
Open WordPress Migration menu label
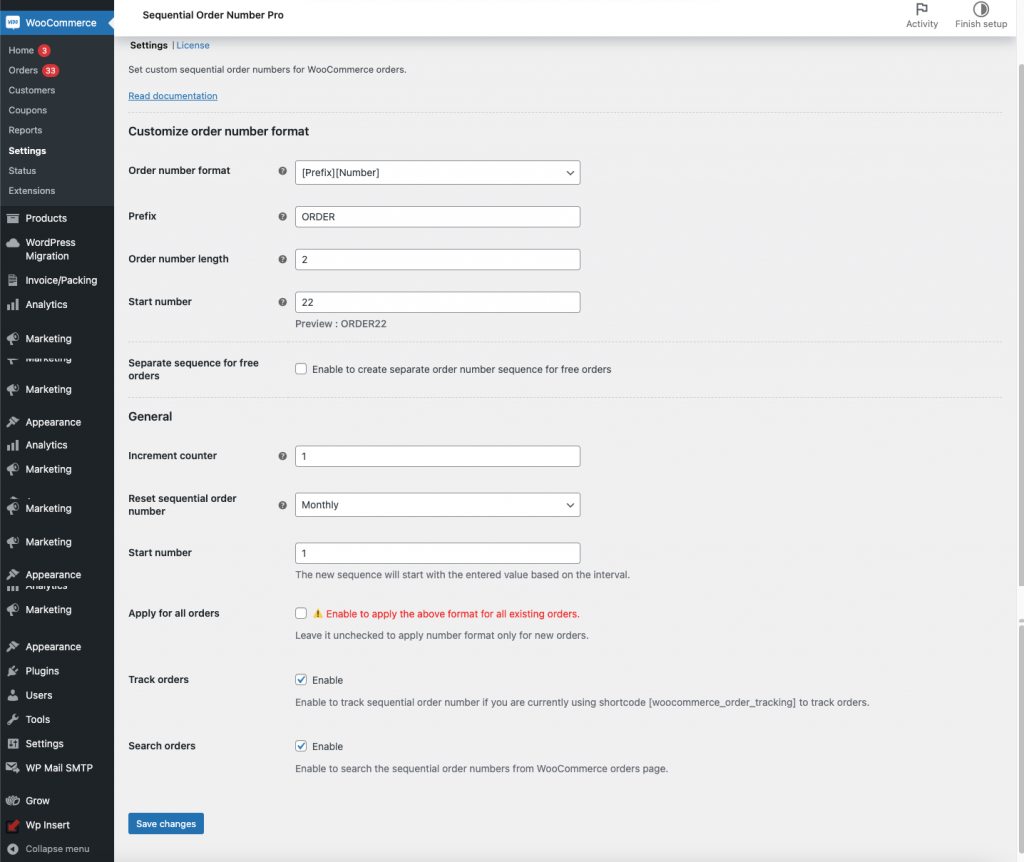(50, 249)
